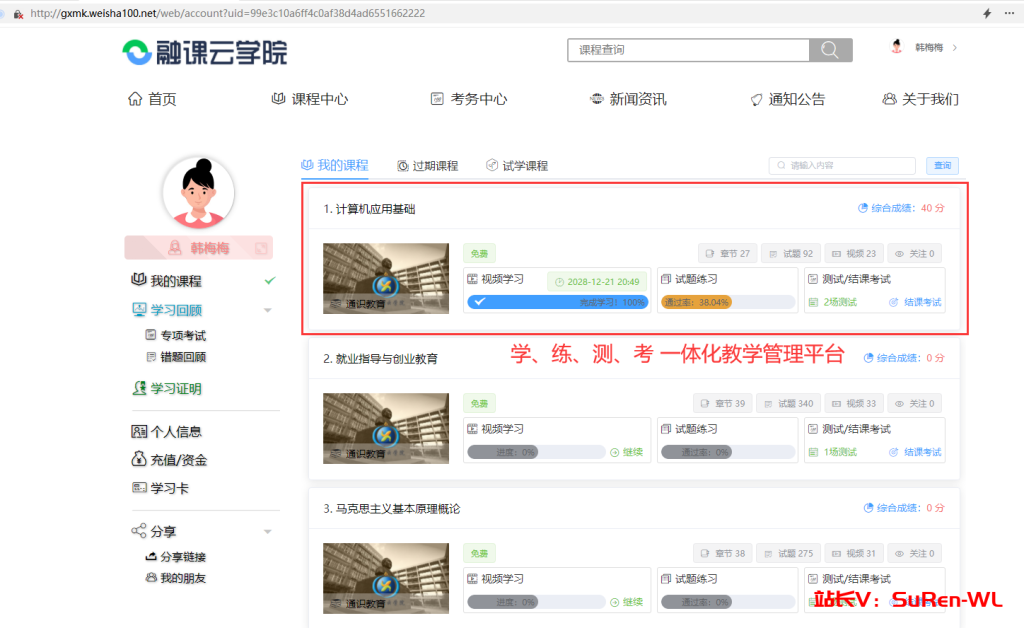Collapse the 学习回顾 arrow
Screen dimensions: 1024x628
268,310
